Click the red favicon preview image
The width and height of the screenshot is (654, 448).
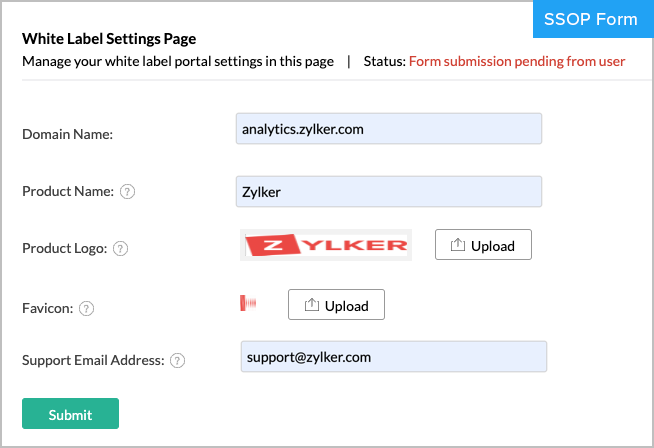248,303
